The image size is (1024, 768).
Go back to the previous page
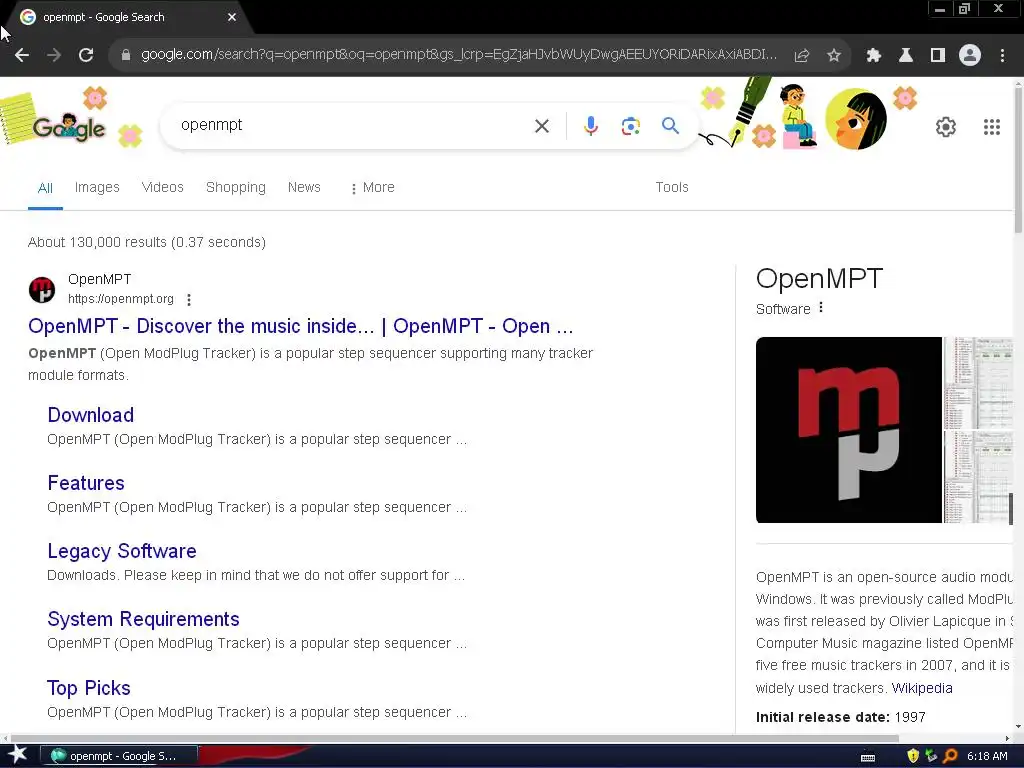point(22,56)
